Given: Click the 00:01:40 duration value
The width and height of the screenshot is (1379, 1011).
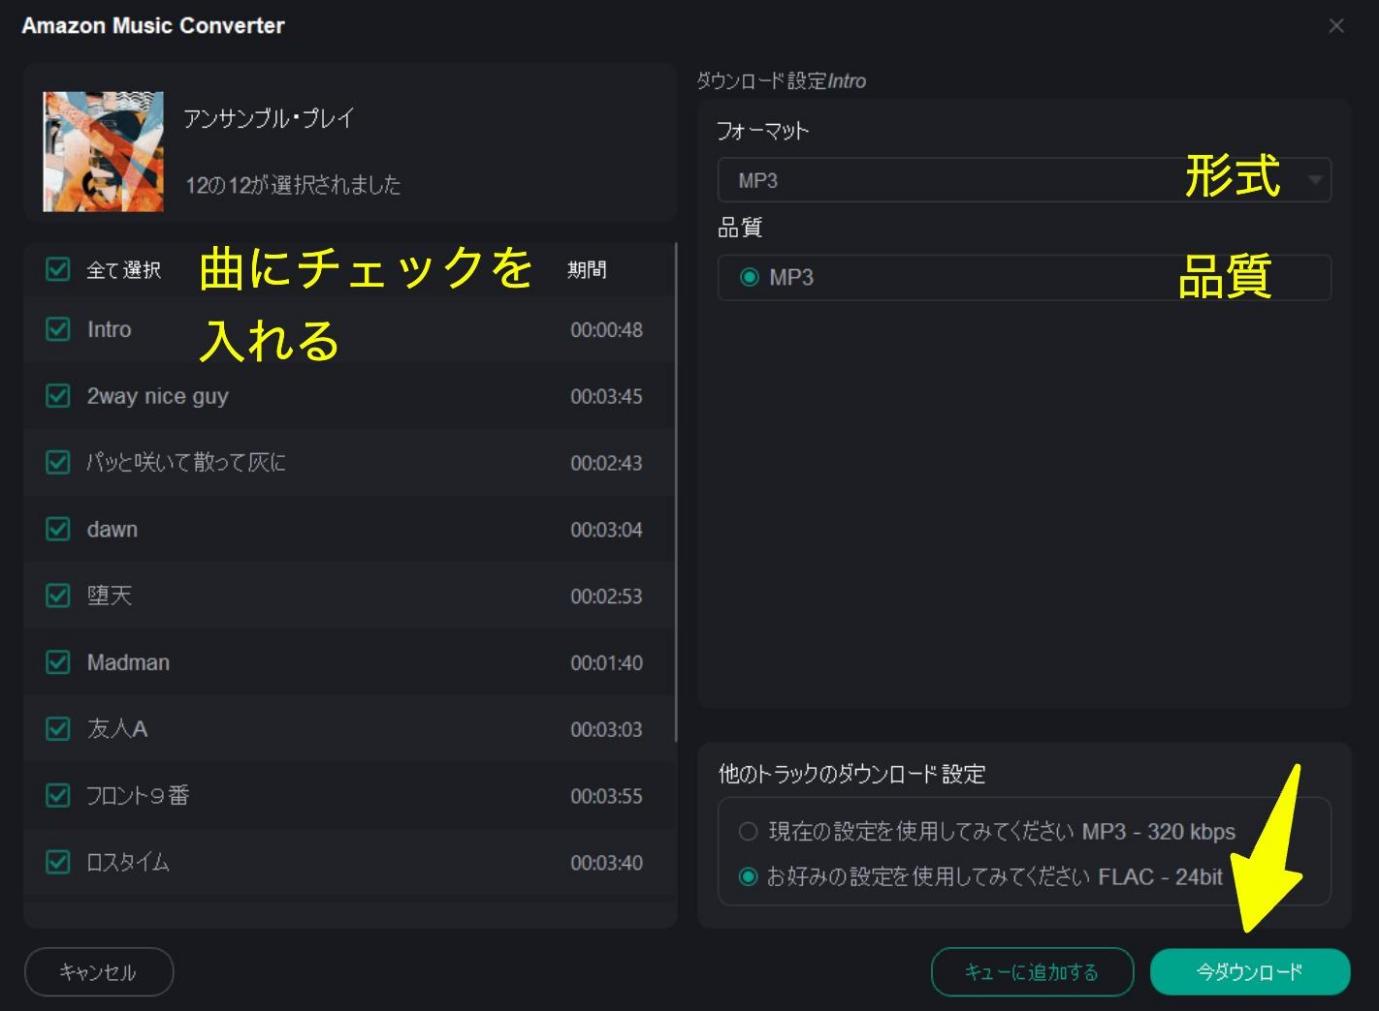Looking at the screenshot, I should [606, 662].
